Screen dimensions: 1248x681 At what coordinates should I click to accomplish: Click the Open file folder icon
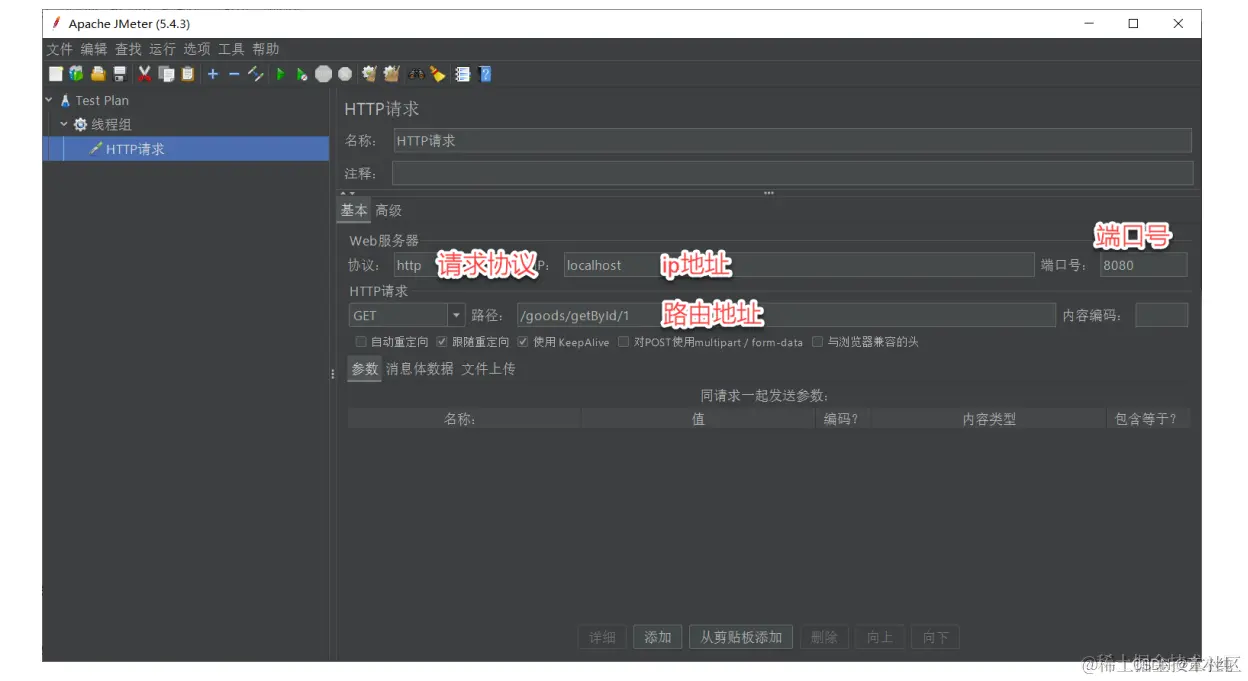pyautogui.click(x=98, y=74)
